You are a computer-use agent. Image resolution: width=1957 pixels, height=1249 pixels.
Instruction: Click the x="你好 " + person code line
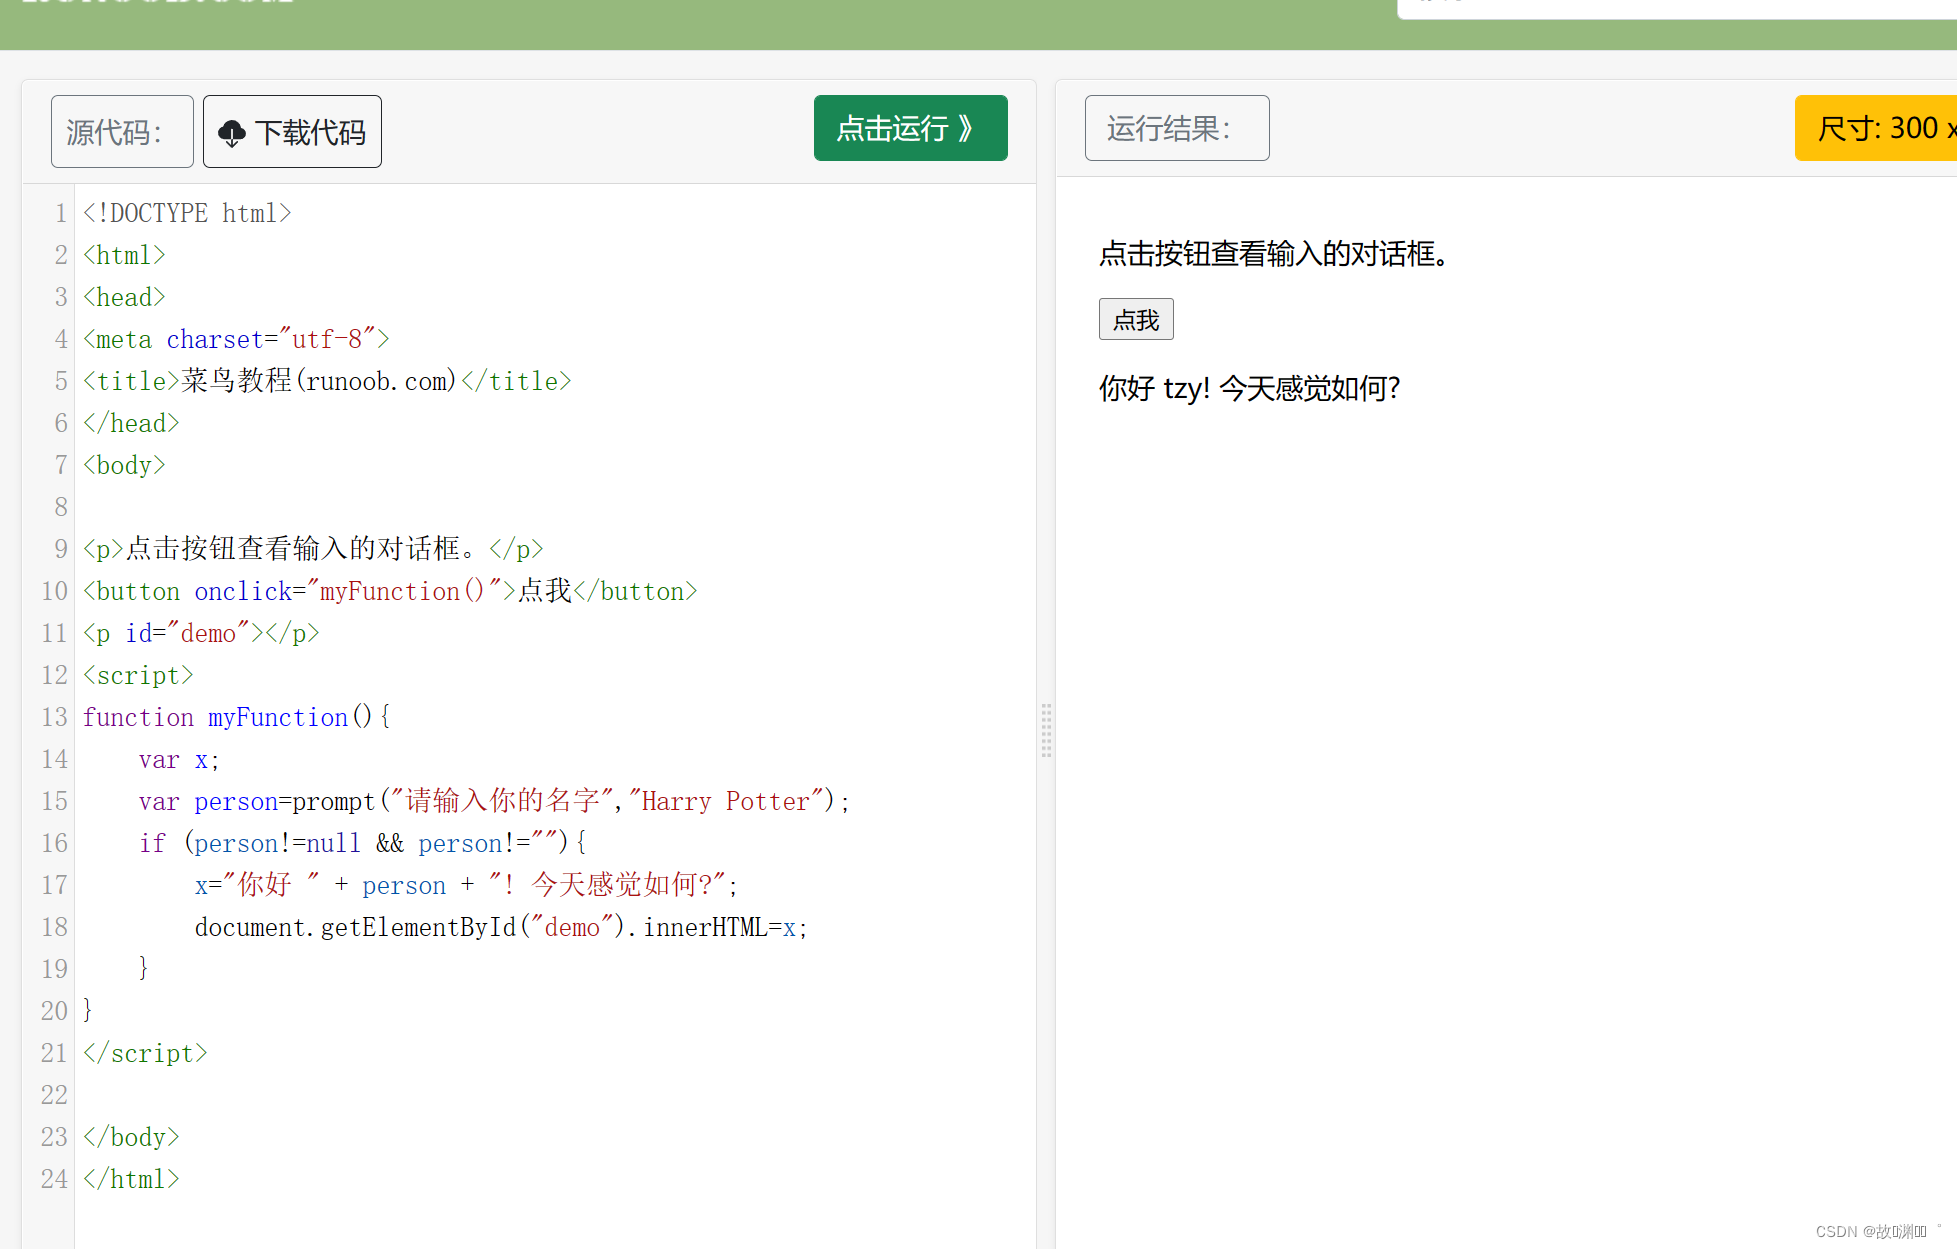[466, 885]
